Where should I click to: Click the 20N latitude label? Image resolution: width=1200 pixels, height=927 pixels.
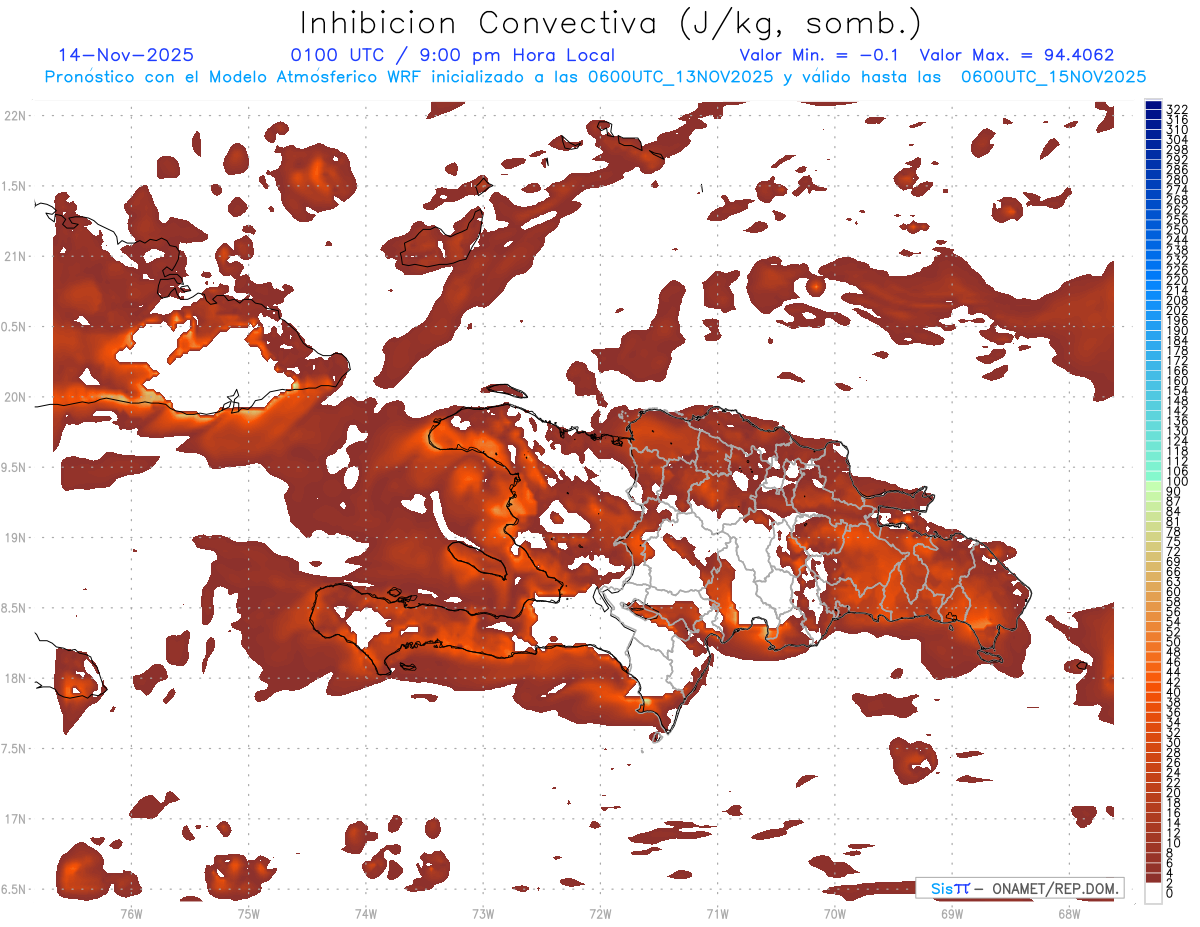pos(16,397)
